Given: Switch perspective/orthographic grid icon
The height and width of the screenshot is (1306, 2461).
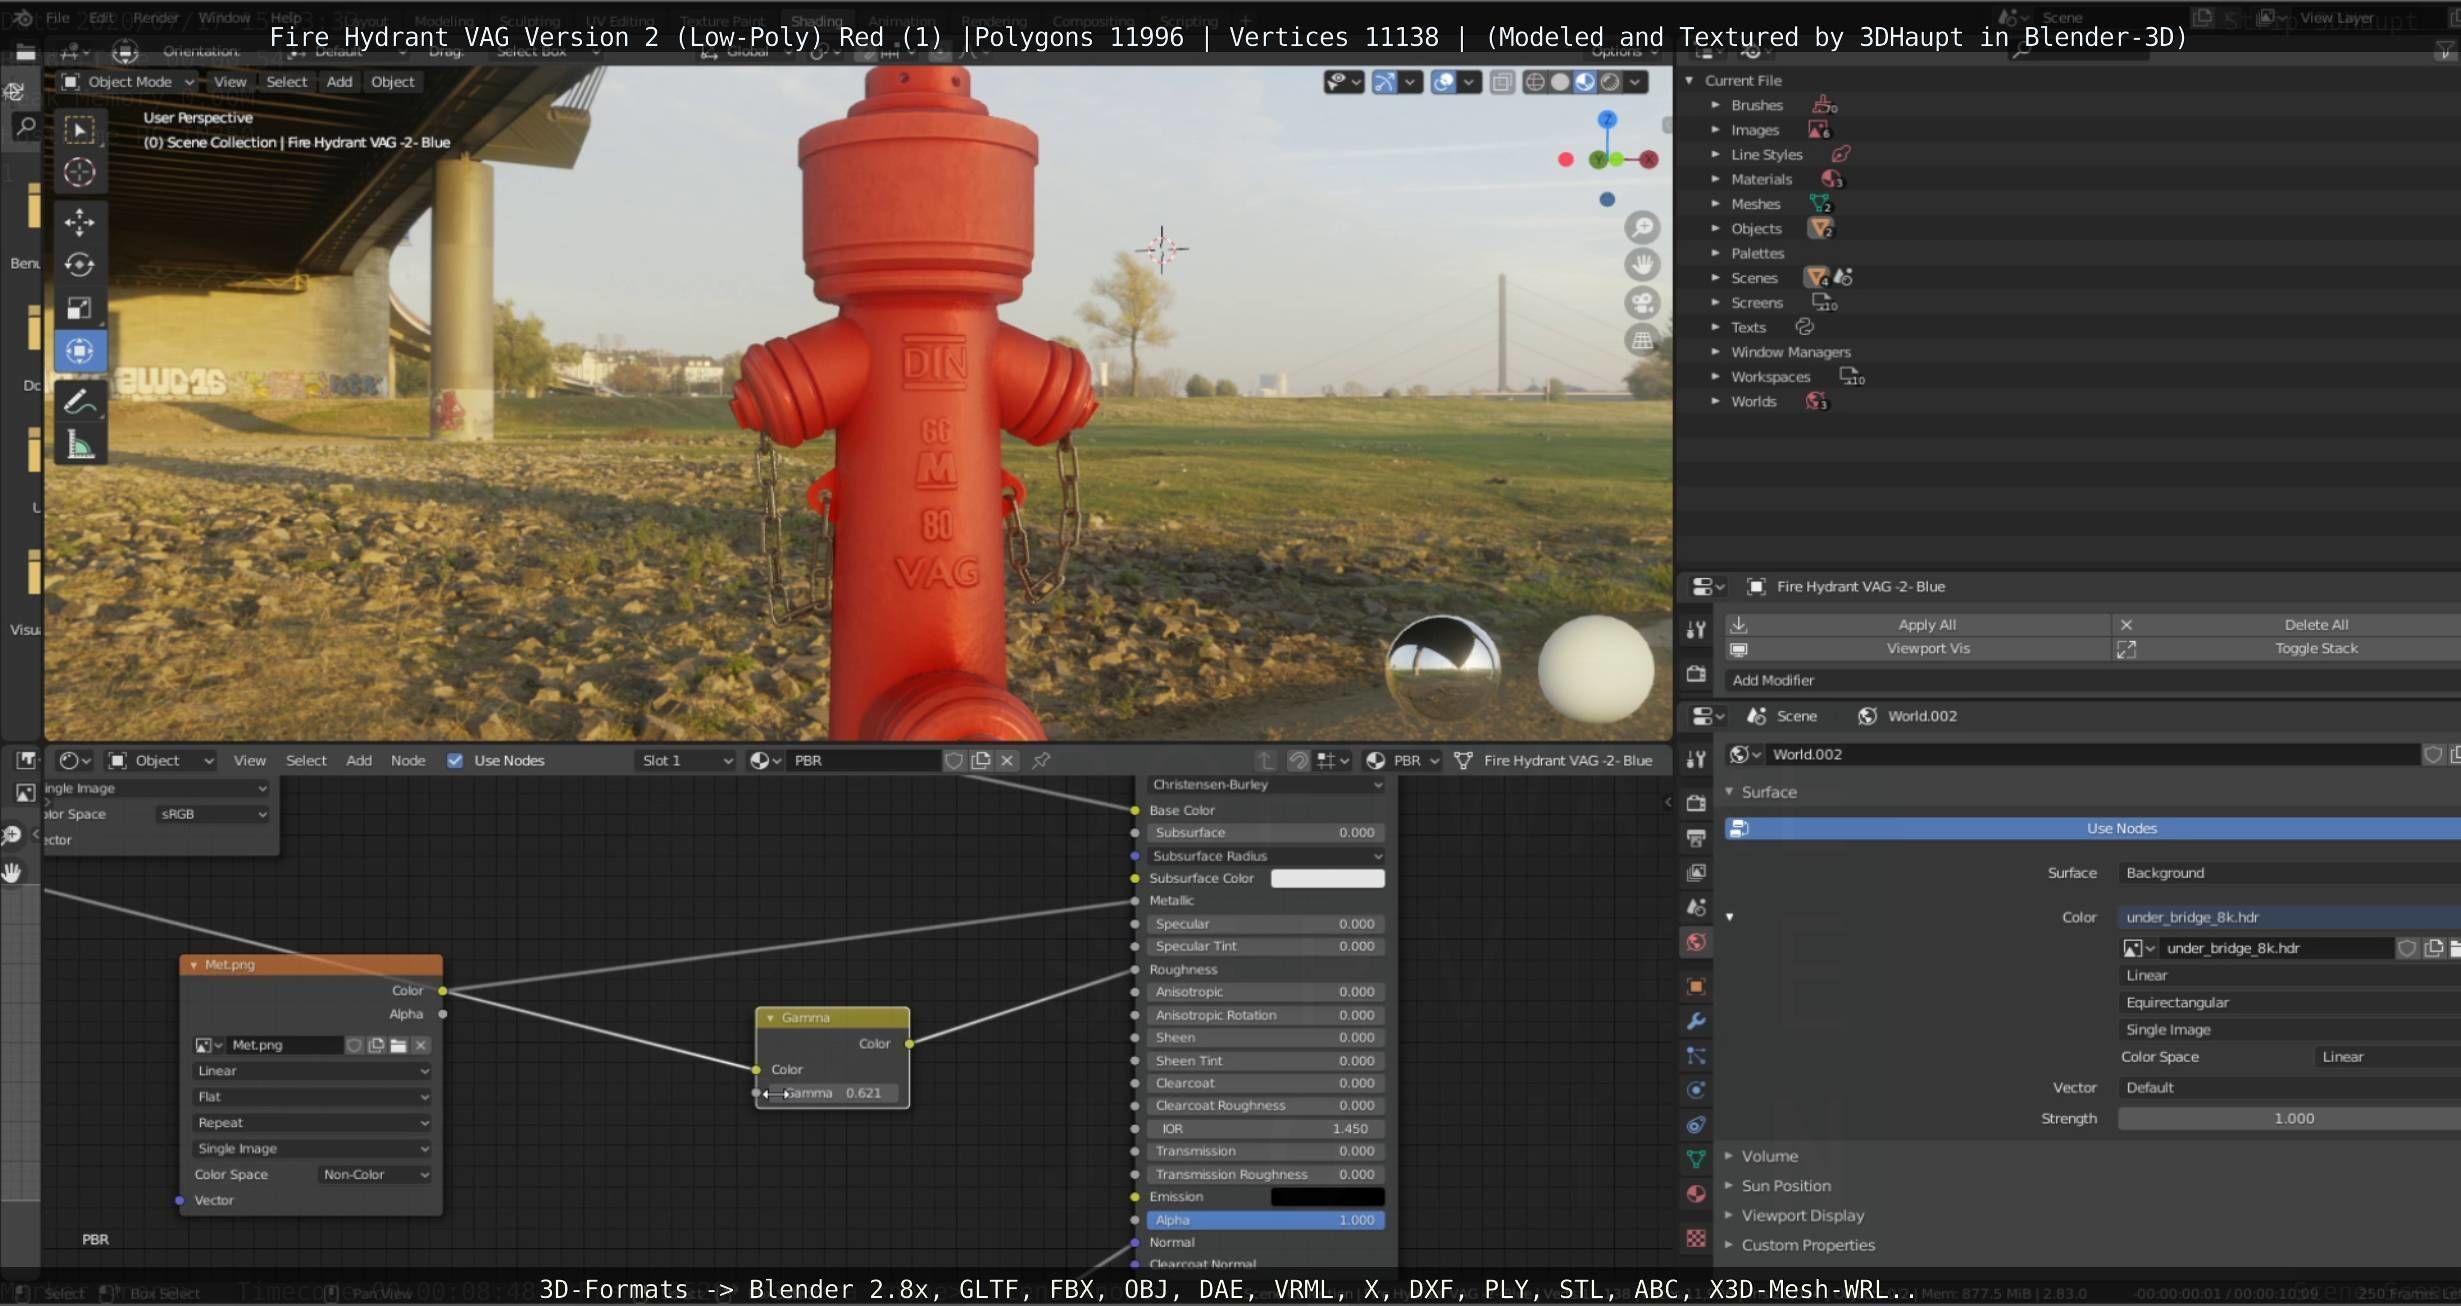Looking at the screenshot, I should coord(1642,341).
